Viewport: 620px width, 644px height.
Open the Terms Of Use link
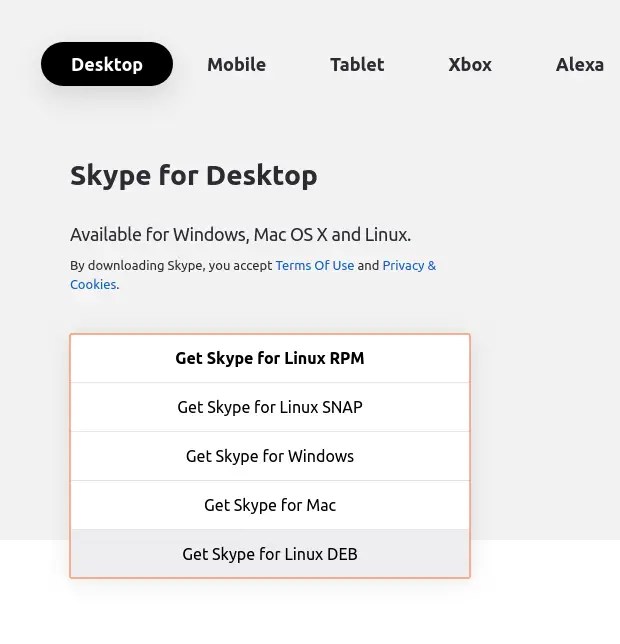315,266
